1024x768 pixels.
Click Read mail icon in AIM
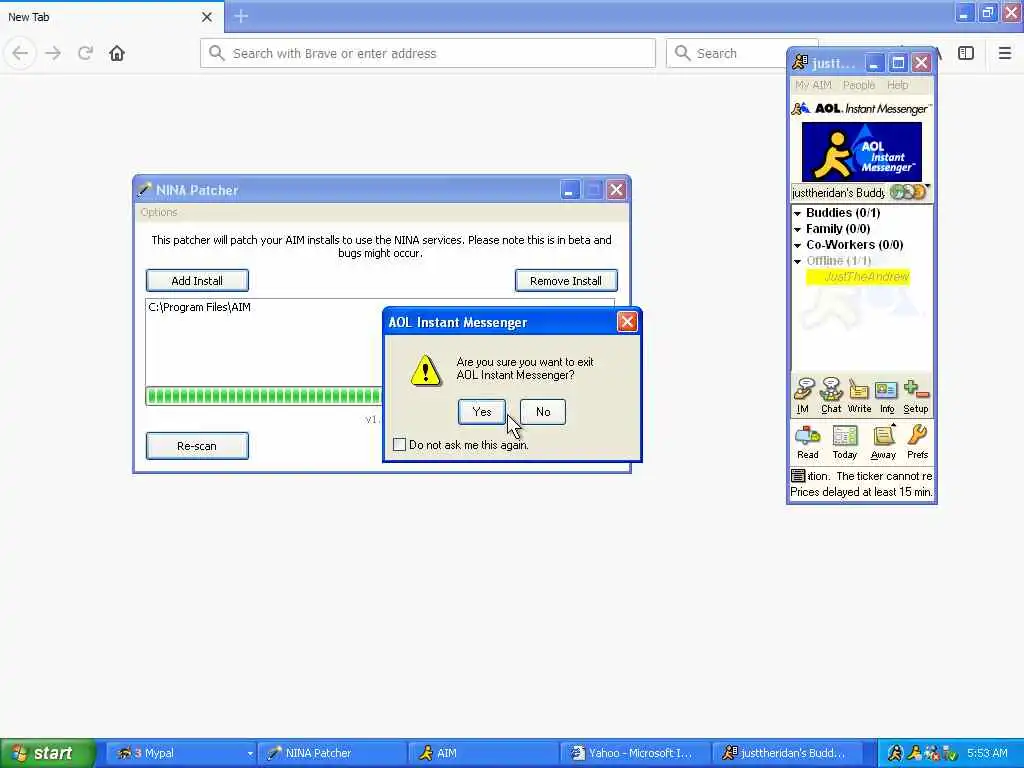point(807,442)
